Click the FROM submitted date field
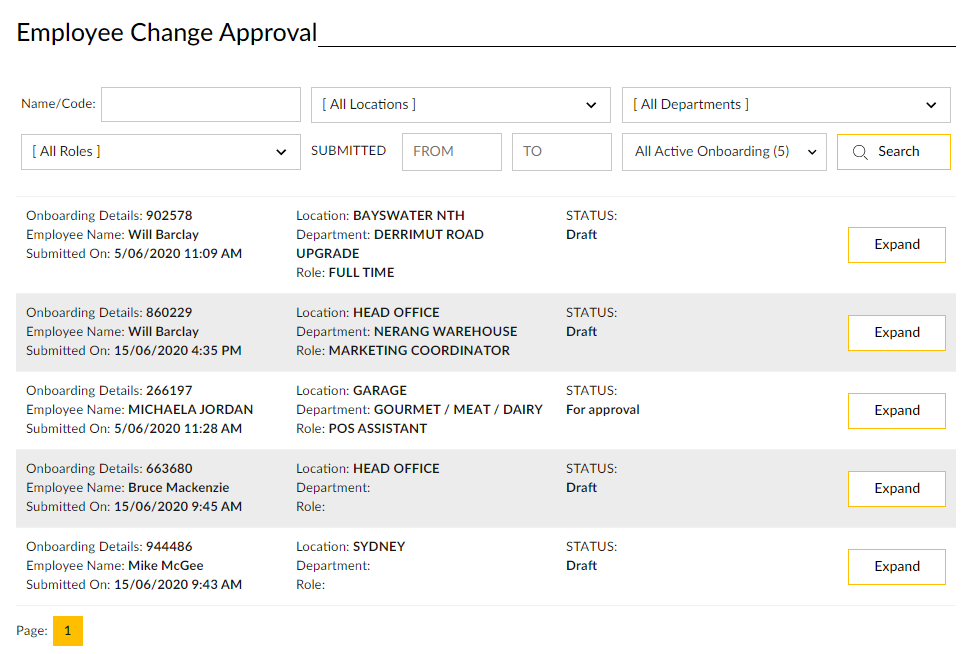Viewport: 973px width, 654px height. (x=451, y=152)
